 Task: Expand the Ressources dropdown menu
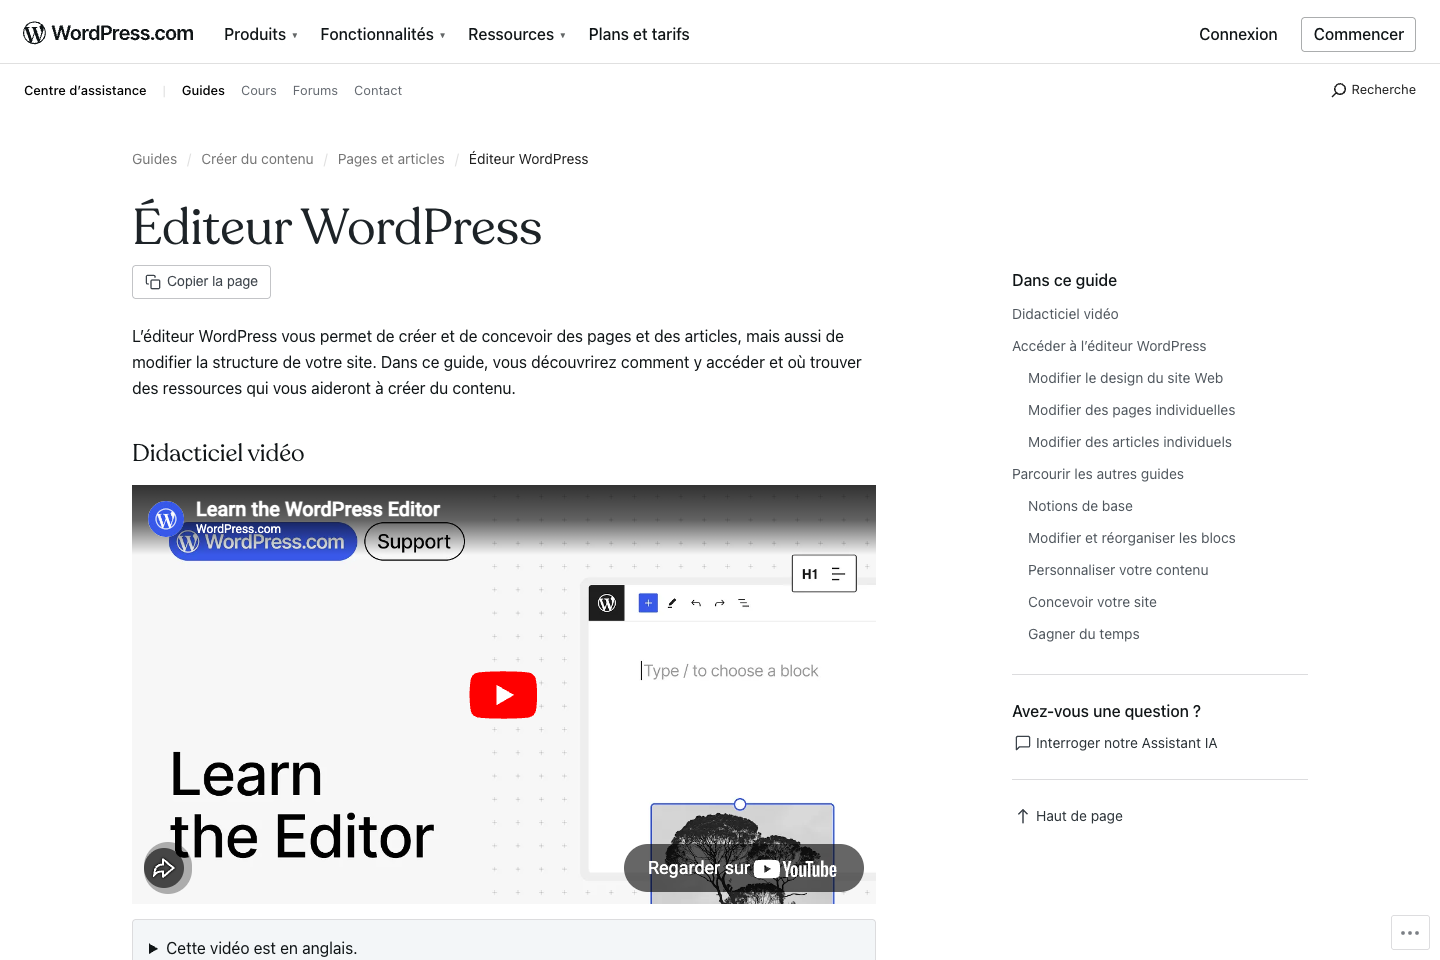click(x=516, y=34)
